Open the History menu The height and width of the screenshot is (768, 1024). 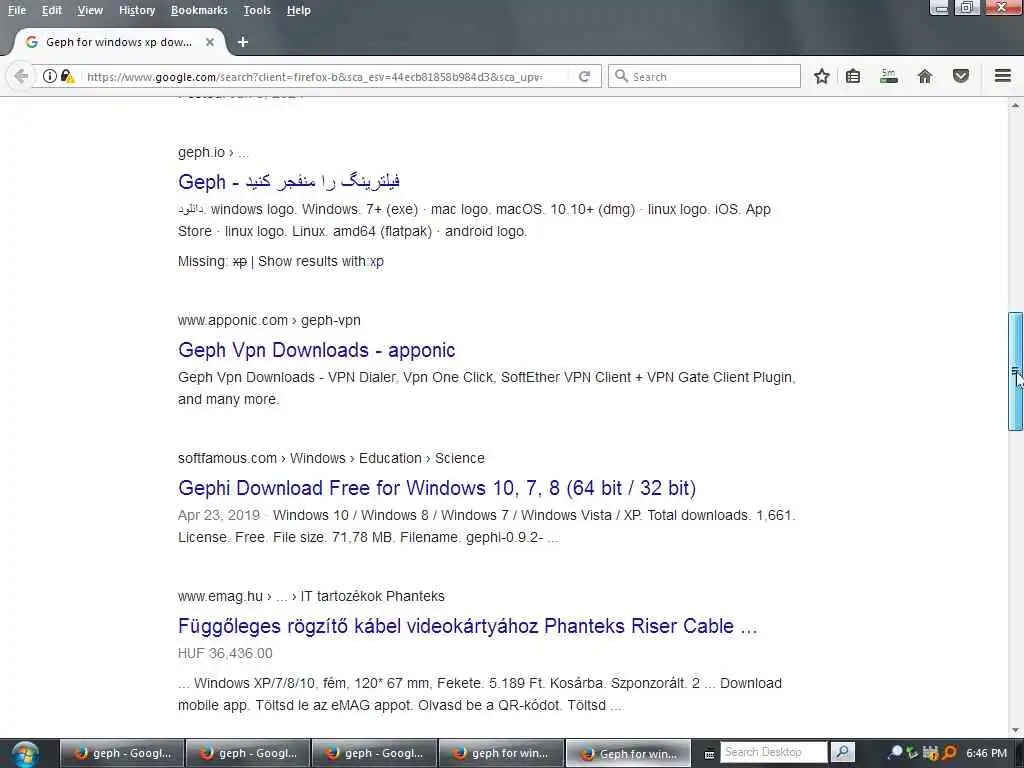click(137, 10)
